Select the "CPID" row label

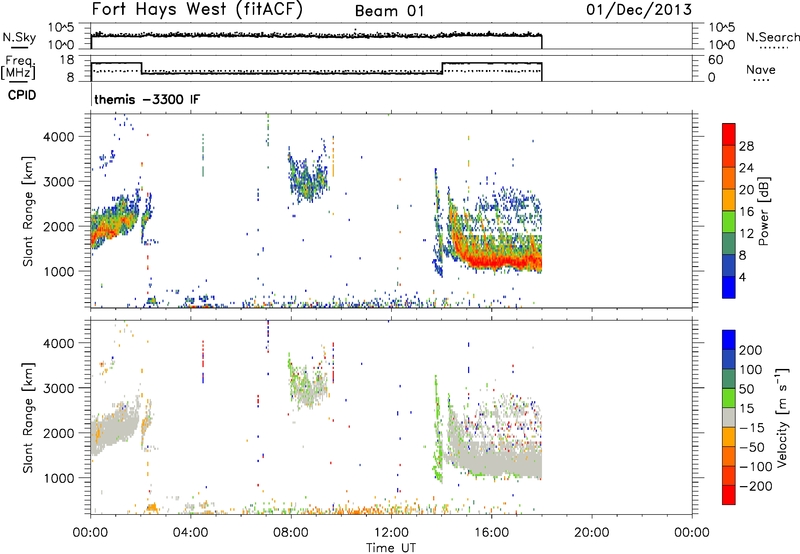click(22, 95)
